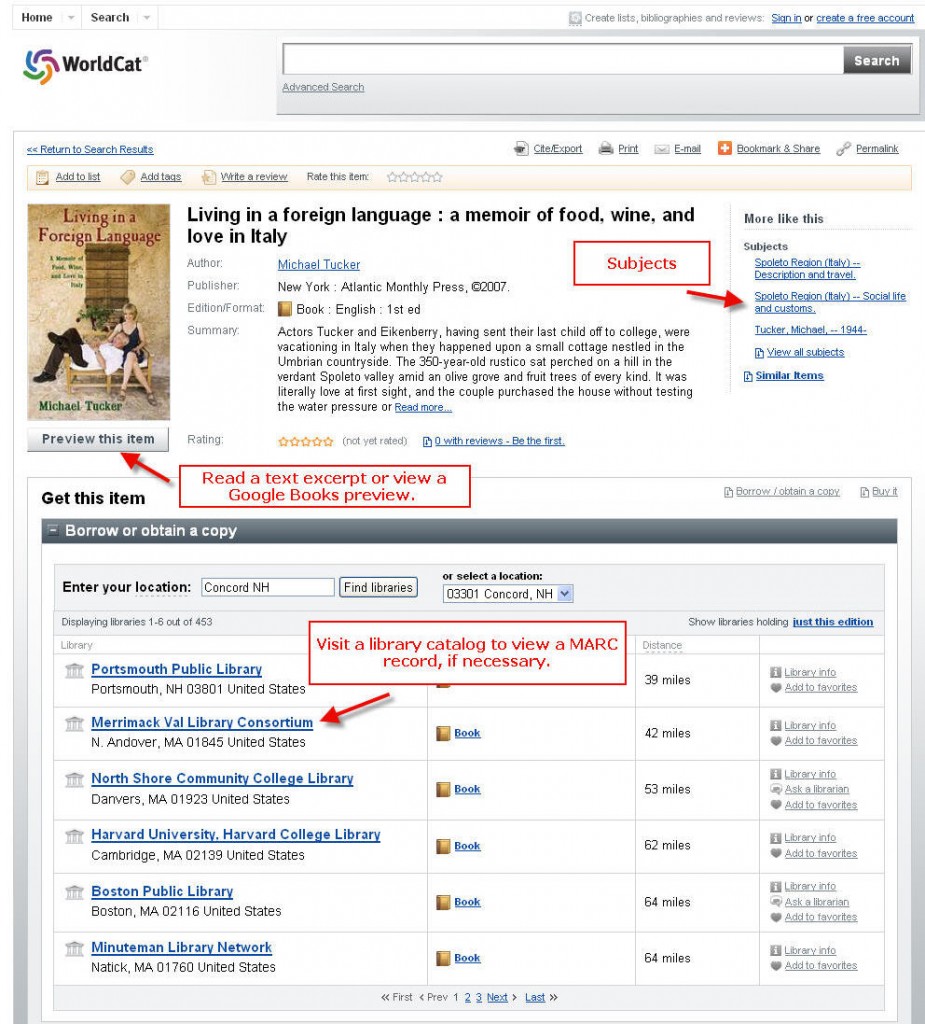
Task: Go to Next page of libraries
Action: coord(497,997)
